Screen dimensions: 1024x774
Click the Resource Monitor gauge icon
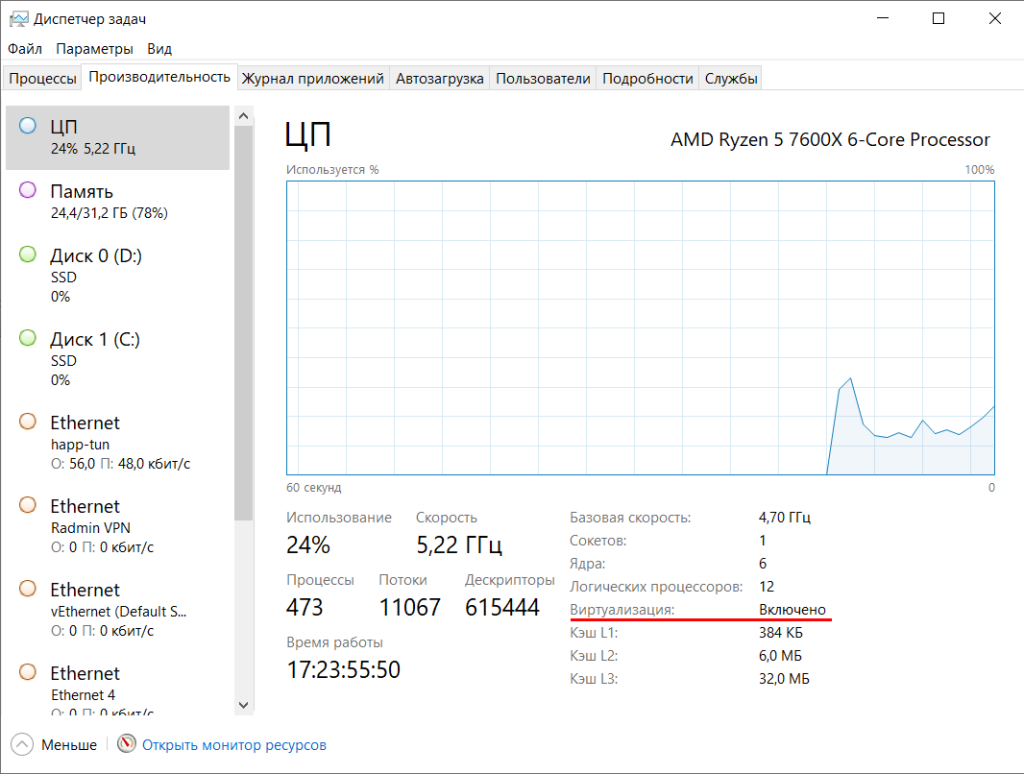pos(127,744)
